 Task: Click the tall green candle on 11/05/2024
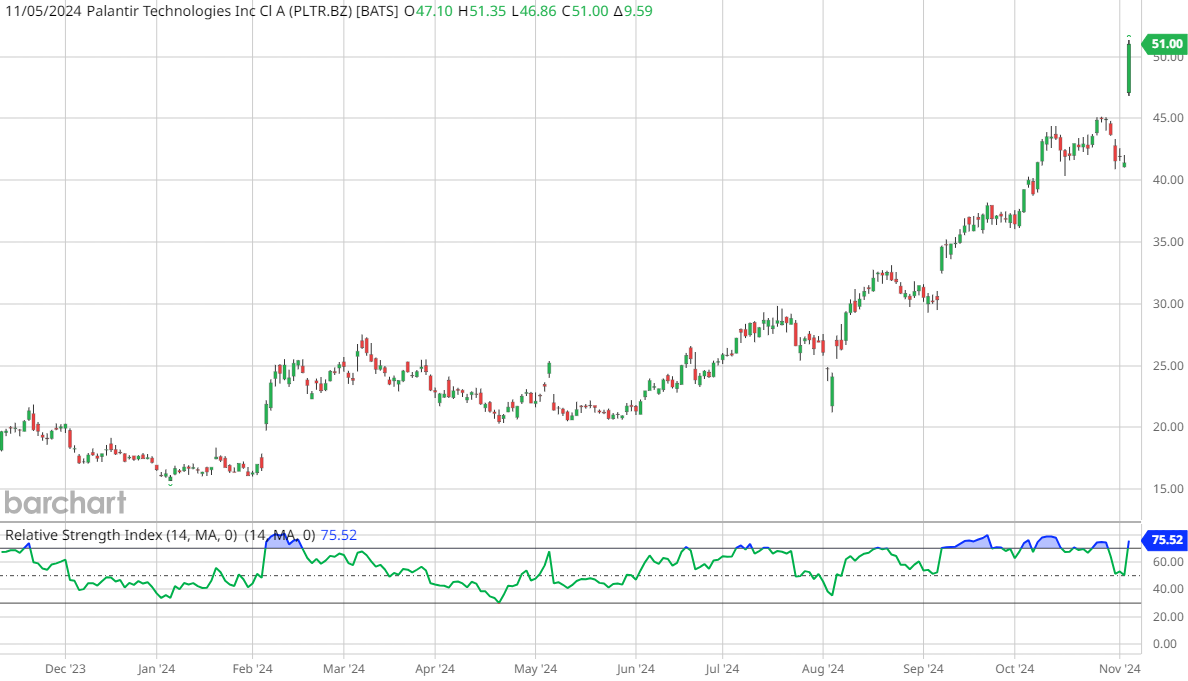[x=1129, y=68]
